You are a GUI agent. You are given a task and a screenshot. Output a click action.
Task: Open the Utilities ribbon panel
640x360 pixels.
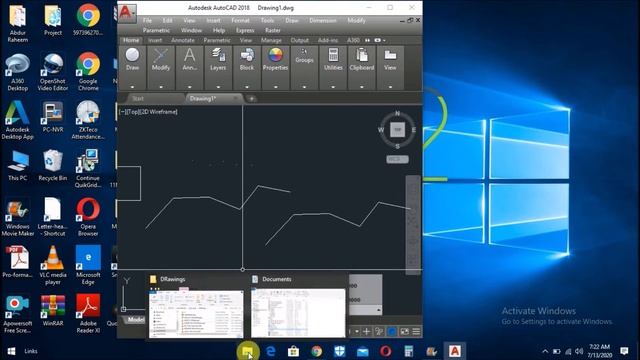(333, 60)
